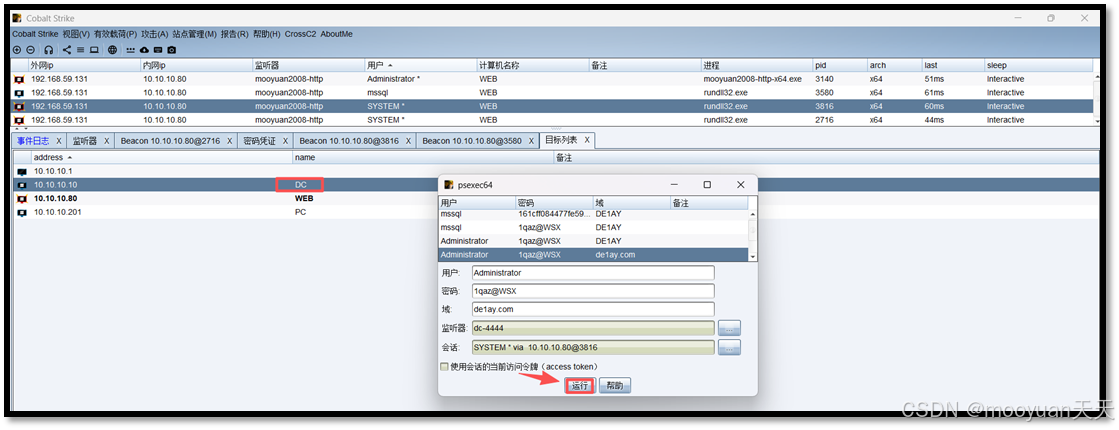Open the 视图(V) menu
This screenshot has height=430, width=1119.
coord(76,34)
